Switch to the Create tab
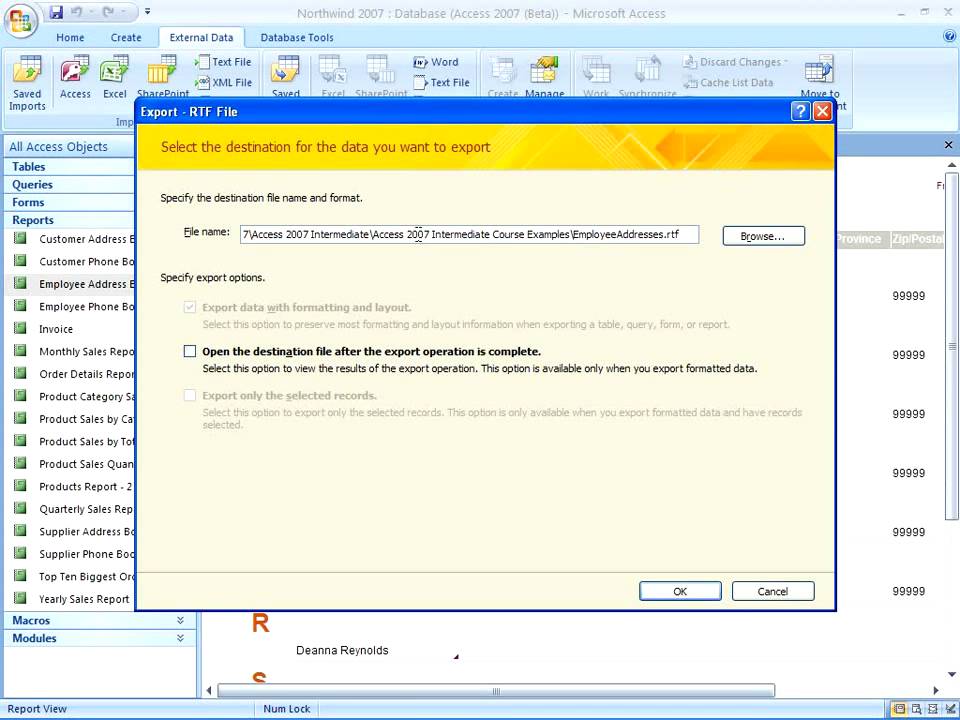960x720 pixels. (x=126, y=37)
